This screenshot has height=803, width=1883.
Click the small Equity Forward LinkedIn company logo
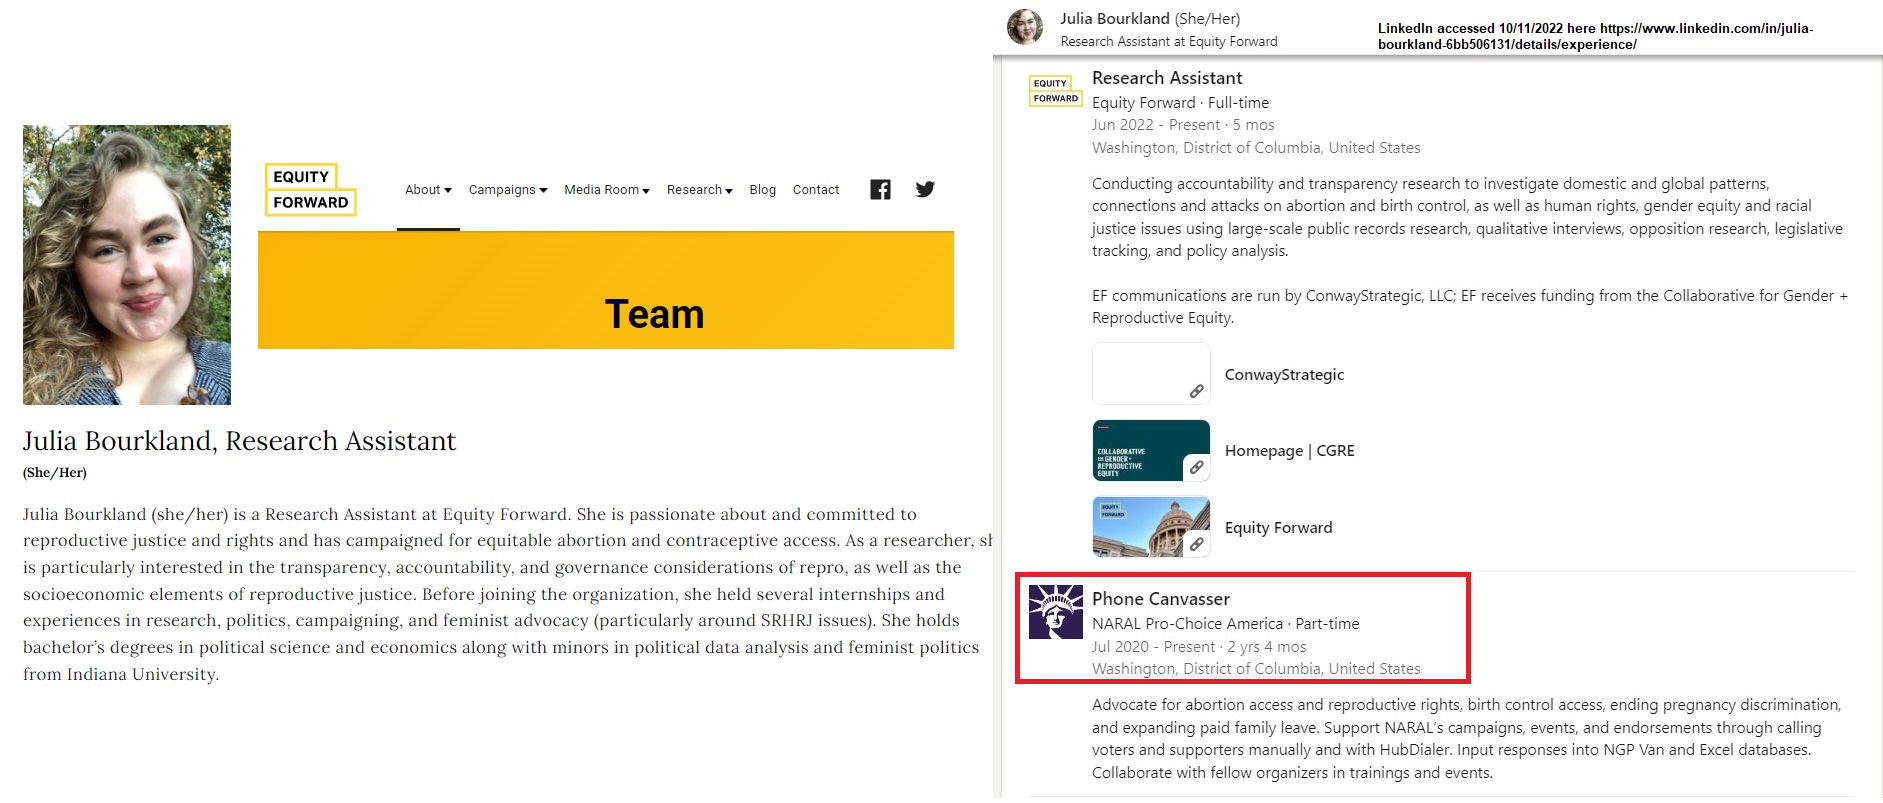pos(1055,91)
